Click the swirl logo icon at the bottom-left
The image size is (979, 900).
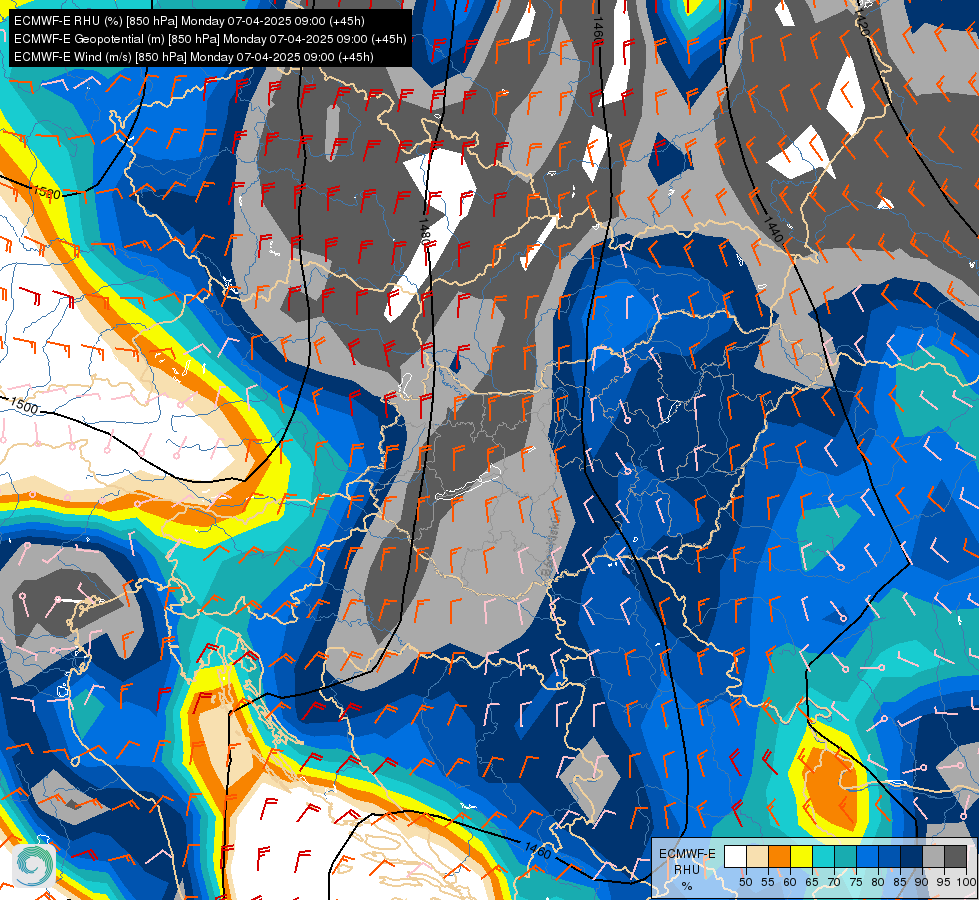pos(34,865)
